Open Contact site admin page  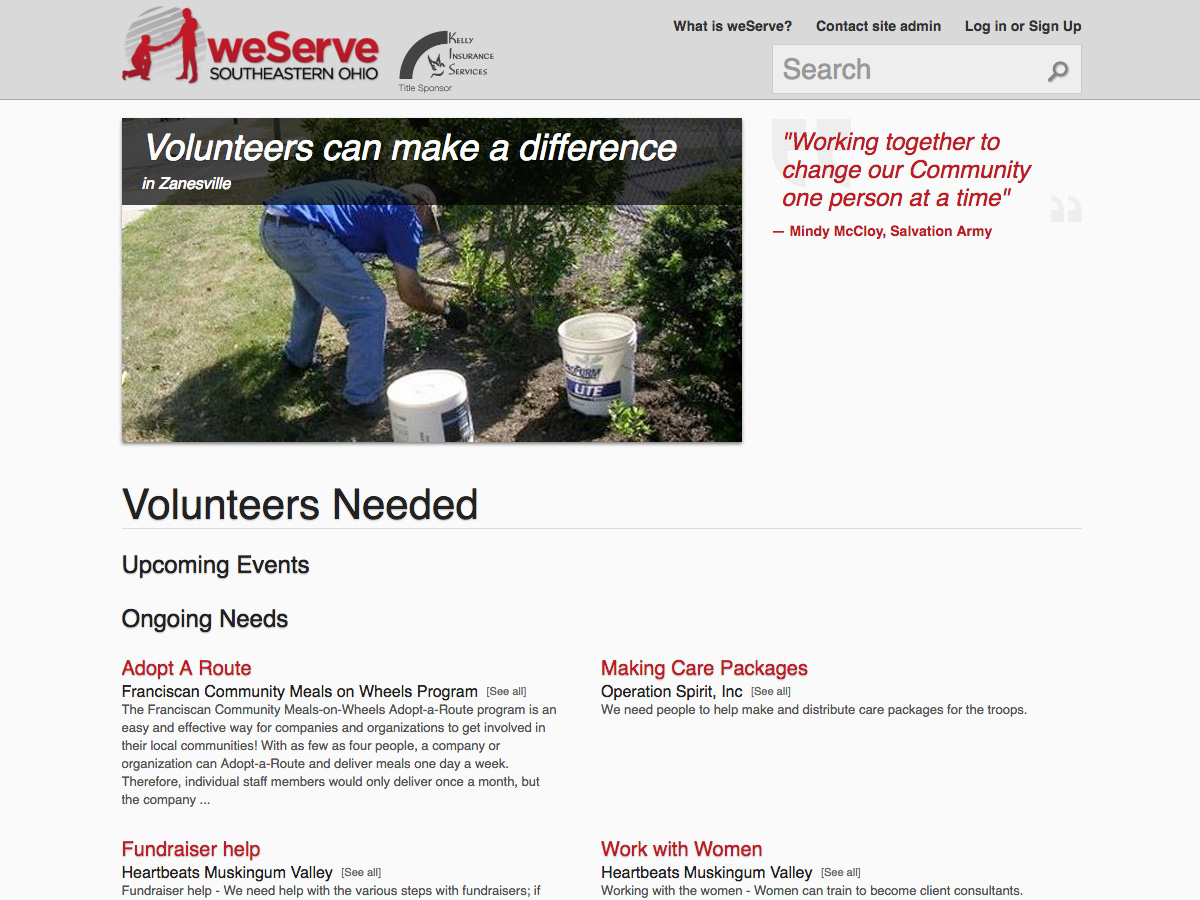tap(878, 26)
